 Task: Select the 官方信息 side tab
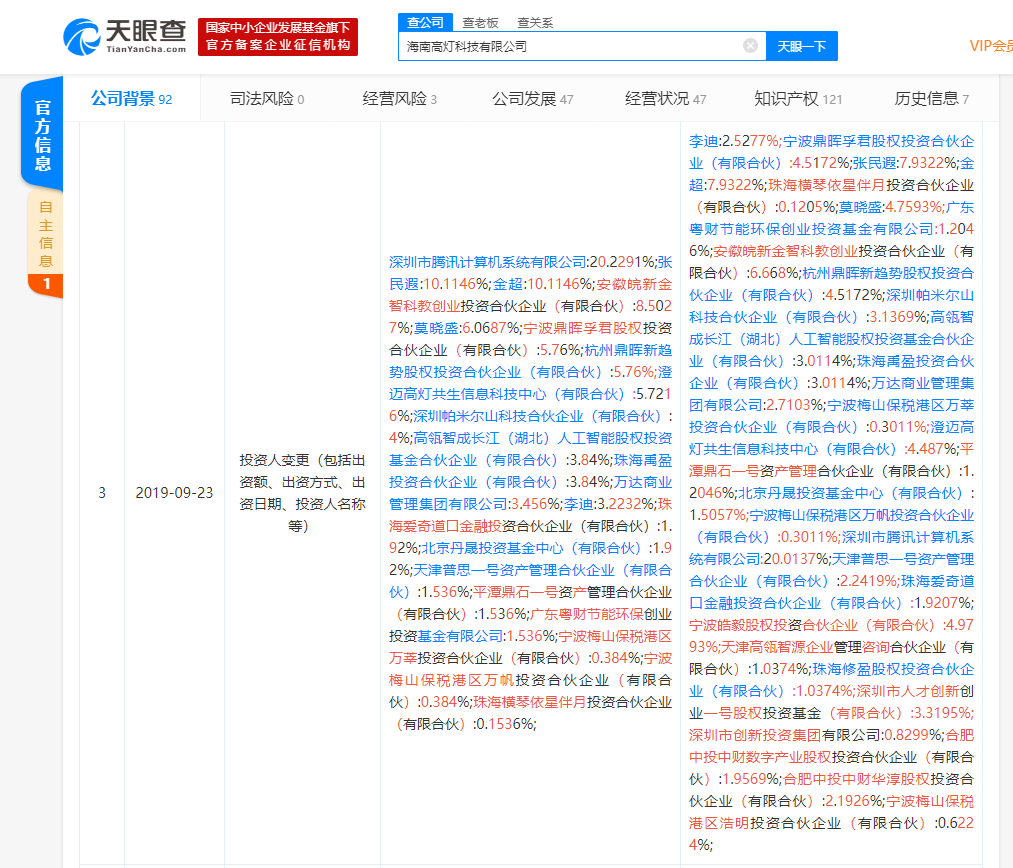[42, 134]
